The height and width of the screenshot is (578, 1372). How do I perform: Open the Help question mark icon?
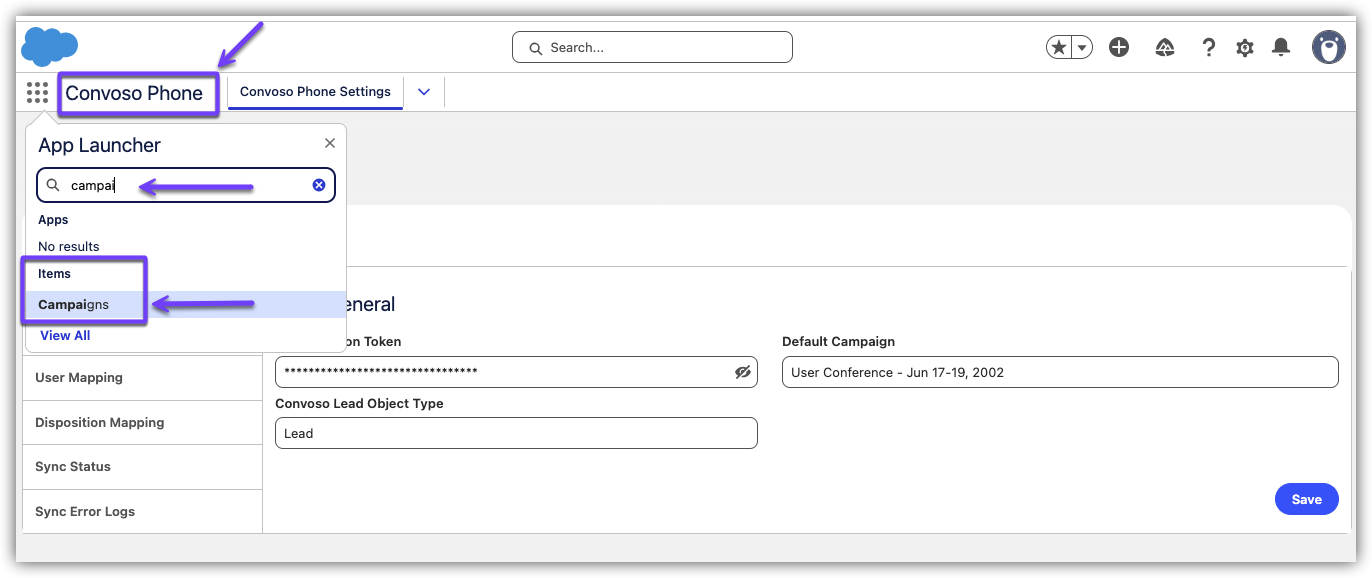[1209, 47]
